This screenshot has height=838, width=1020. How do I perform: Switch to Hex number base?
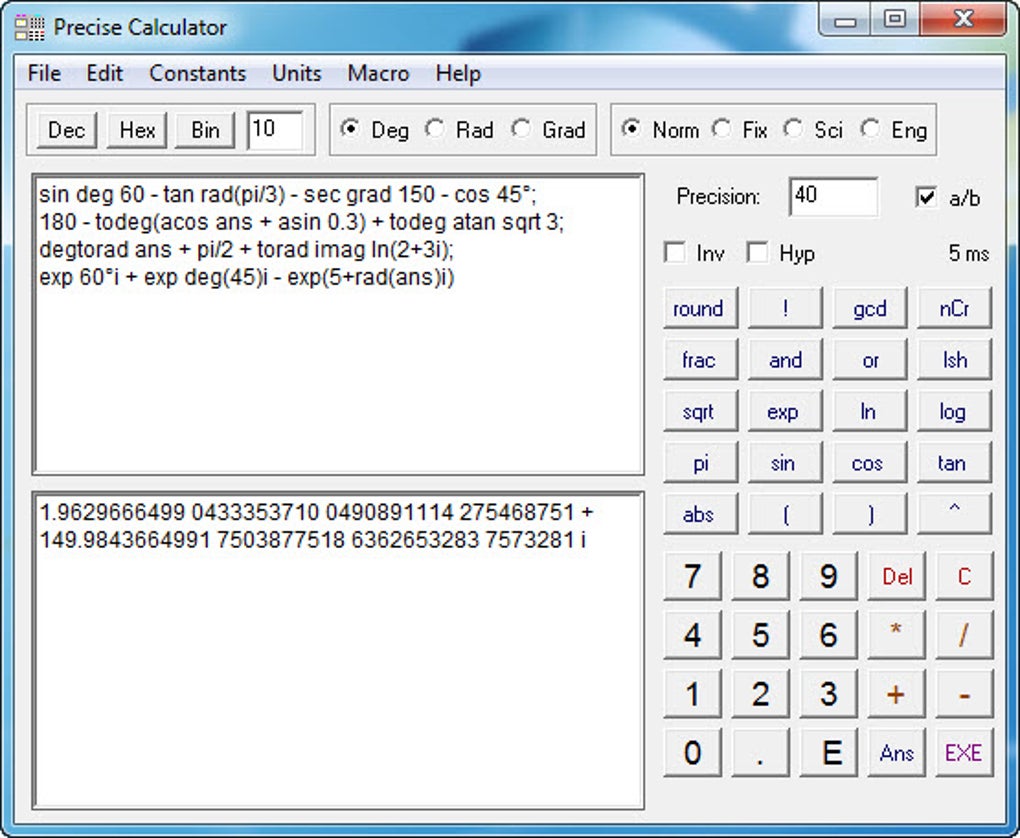137,130
